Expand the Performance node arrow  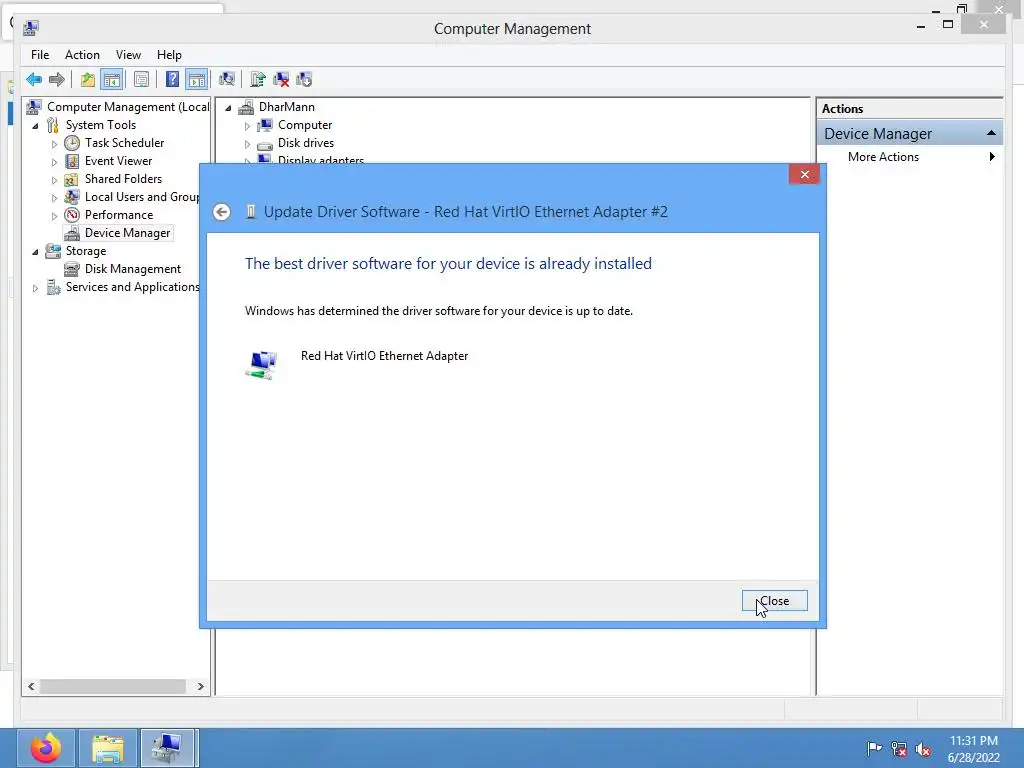coord(54,216)
